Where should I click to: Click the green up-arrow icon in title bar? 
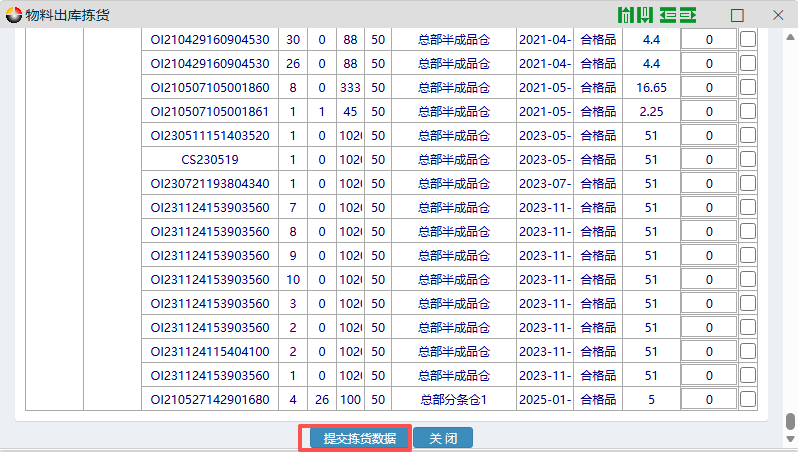[626, 15]
